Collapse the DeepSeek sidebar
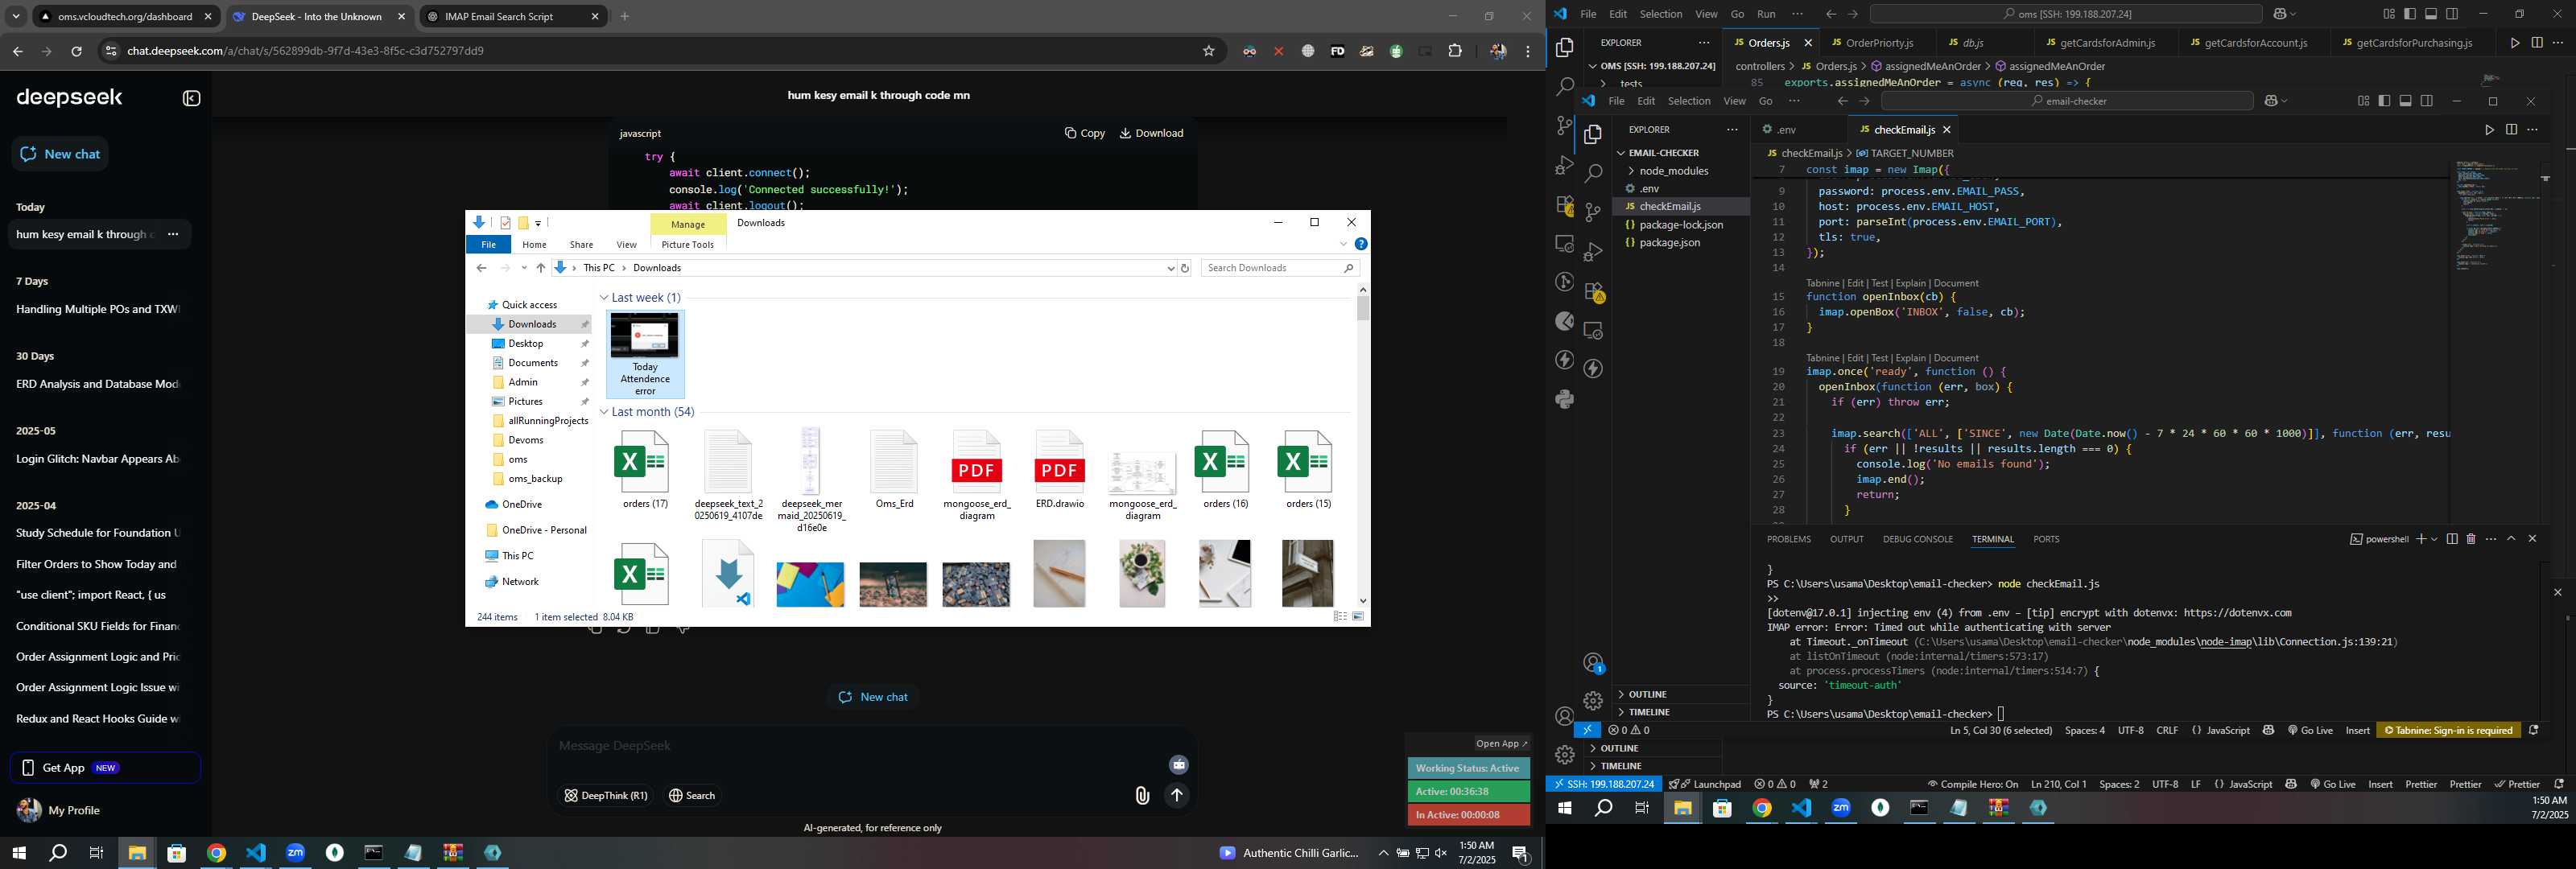The image size is (2576, 869). [192, 98]
